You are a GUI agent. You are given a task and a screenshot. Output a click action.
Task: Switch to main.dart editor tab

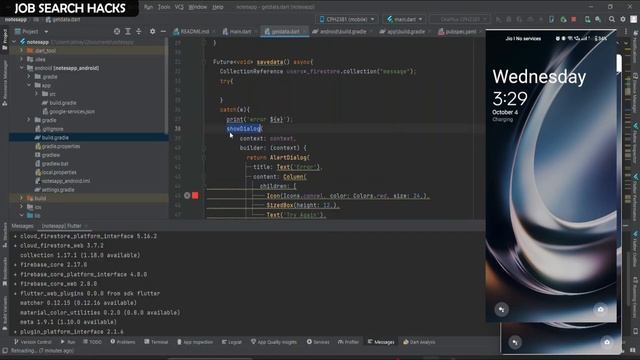(x=237, y=31)
